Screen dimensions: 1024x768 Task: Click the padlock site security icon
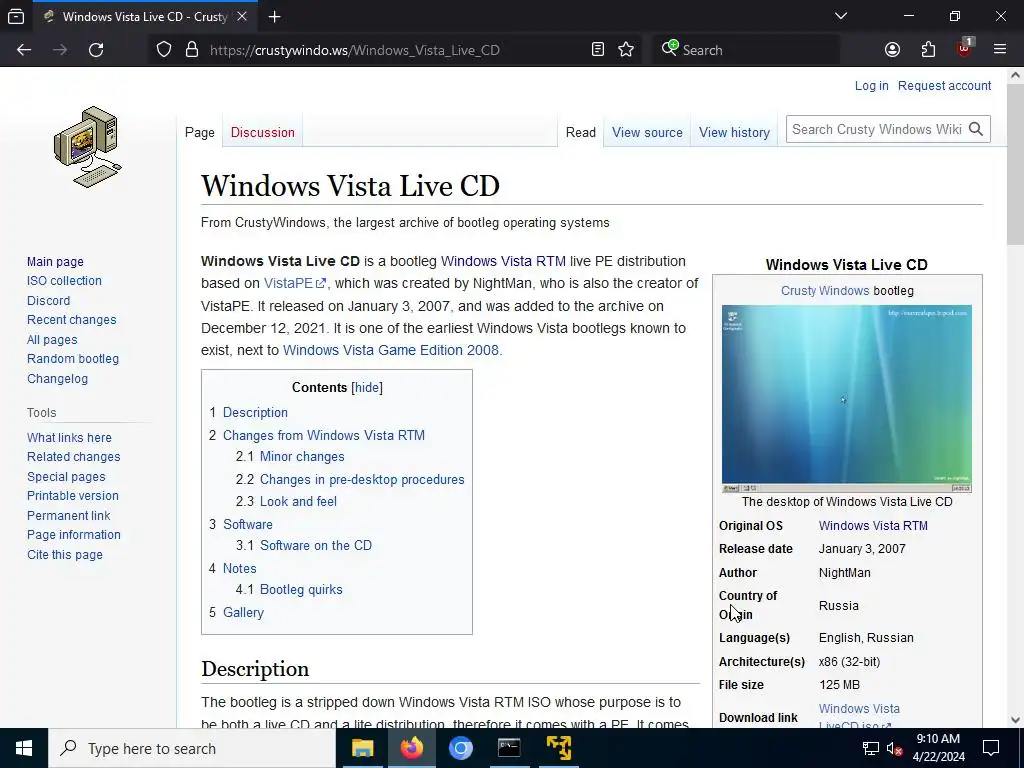[x=191, y=50]
